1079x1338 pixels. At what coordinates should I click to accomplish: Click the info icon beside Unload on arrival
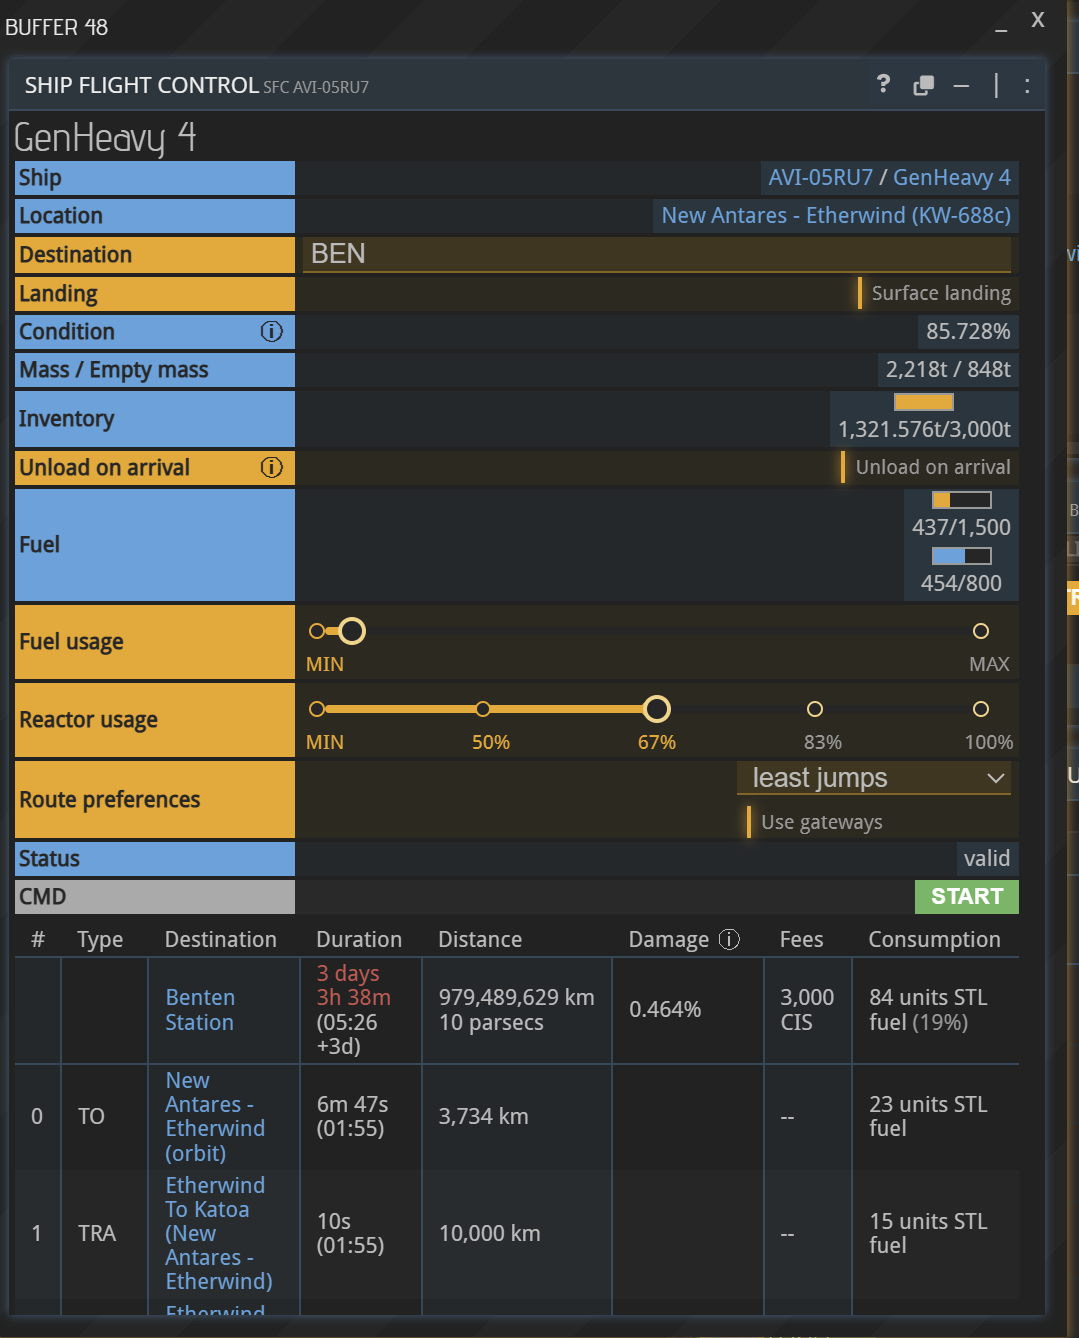272,468
